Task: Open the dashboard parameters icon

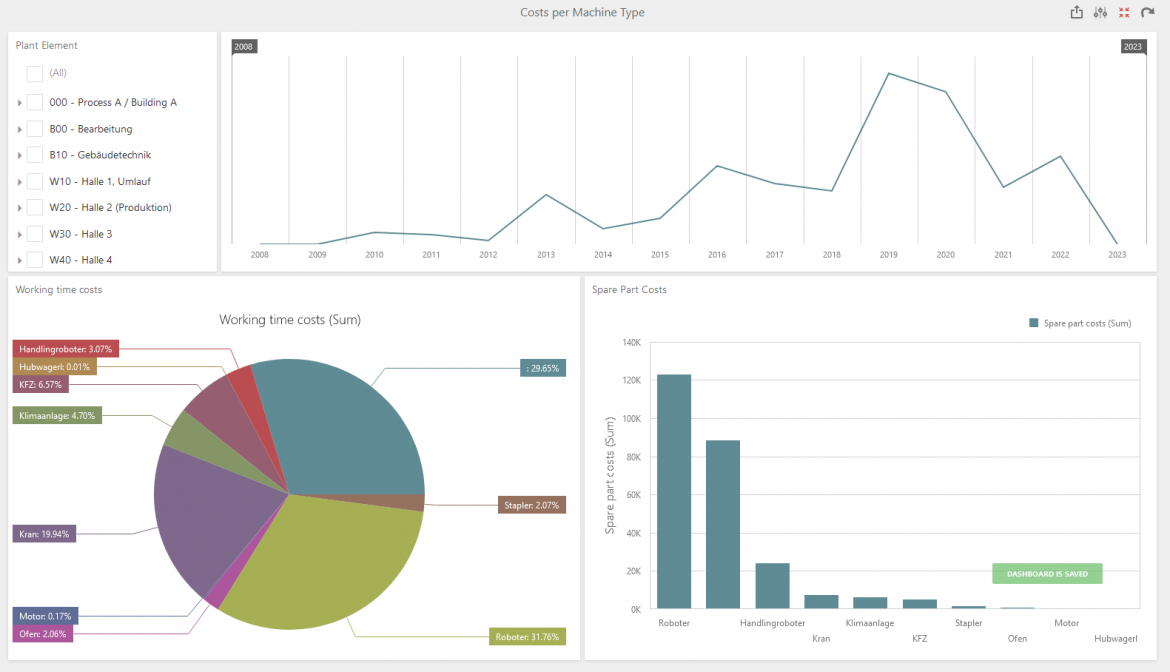Action: pos(1100,12)
